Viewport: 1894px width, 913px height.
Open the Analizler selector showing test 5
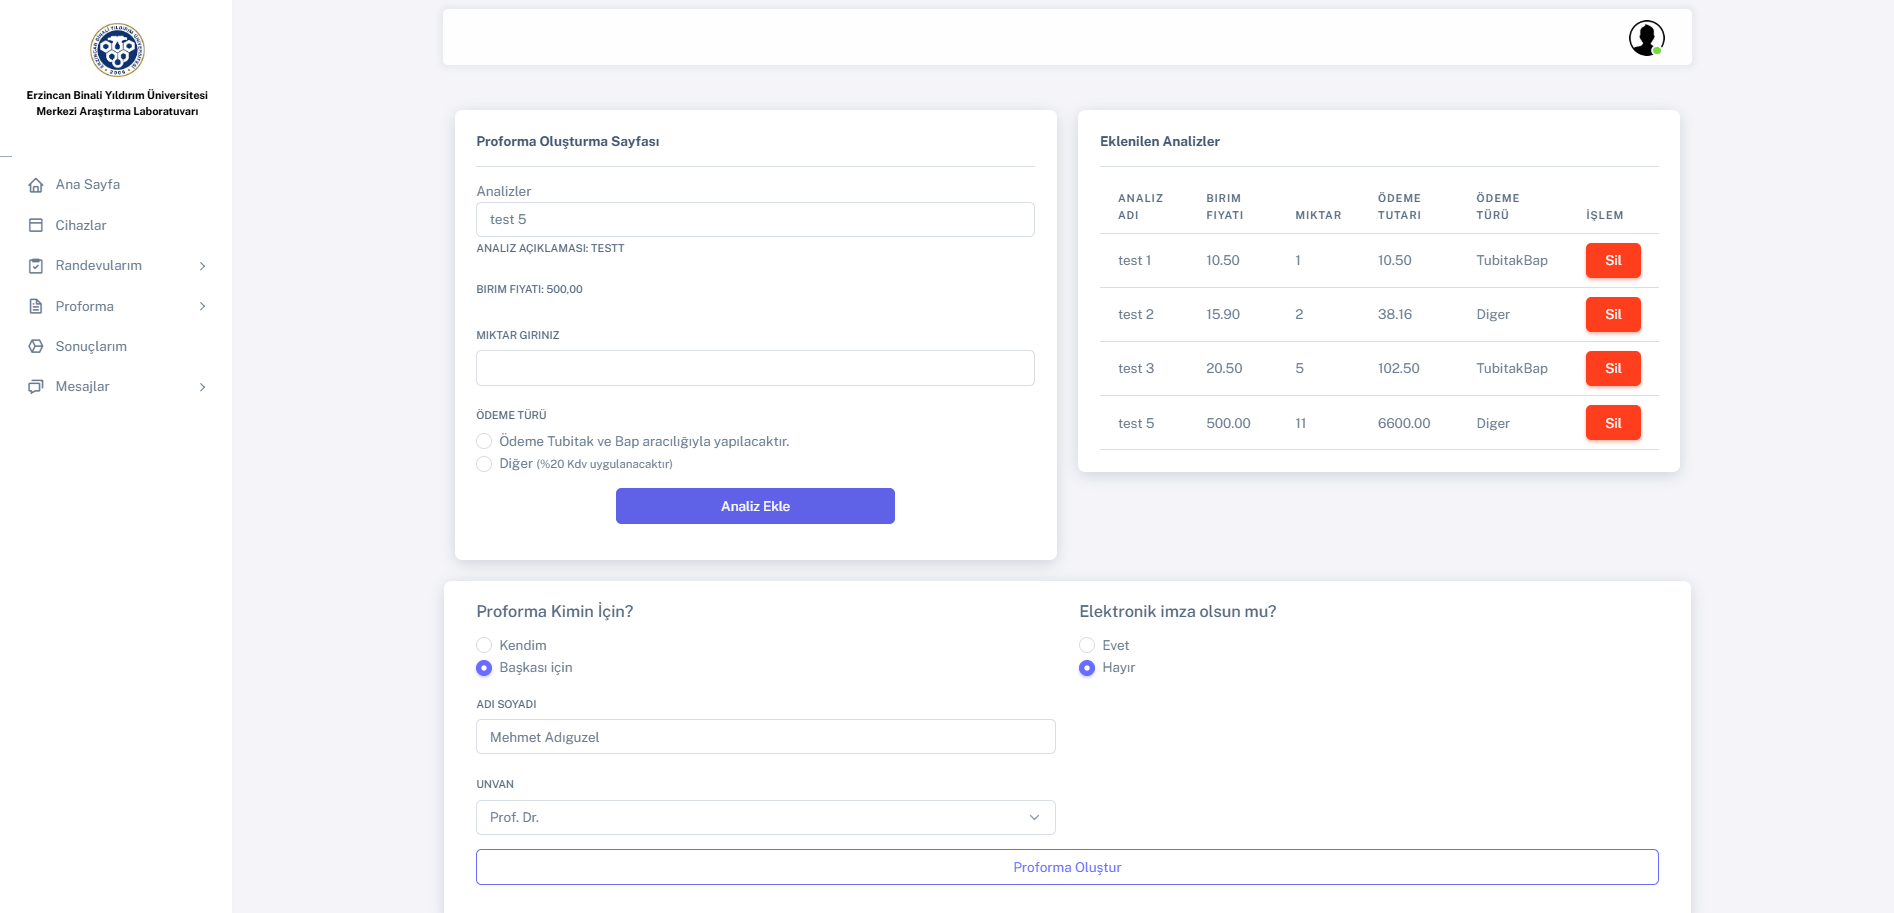click(x=755, y=220)
